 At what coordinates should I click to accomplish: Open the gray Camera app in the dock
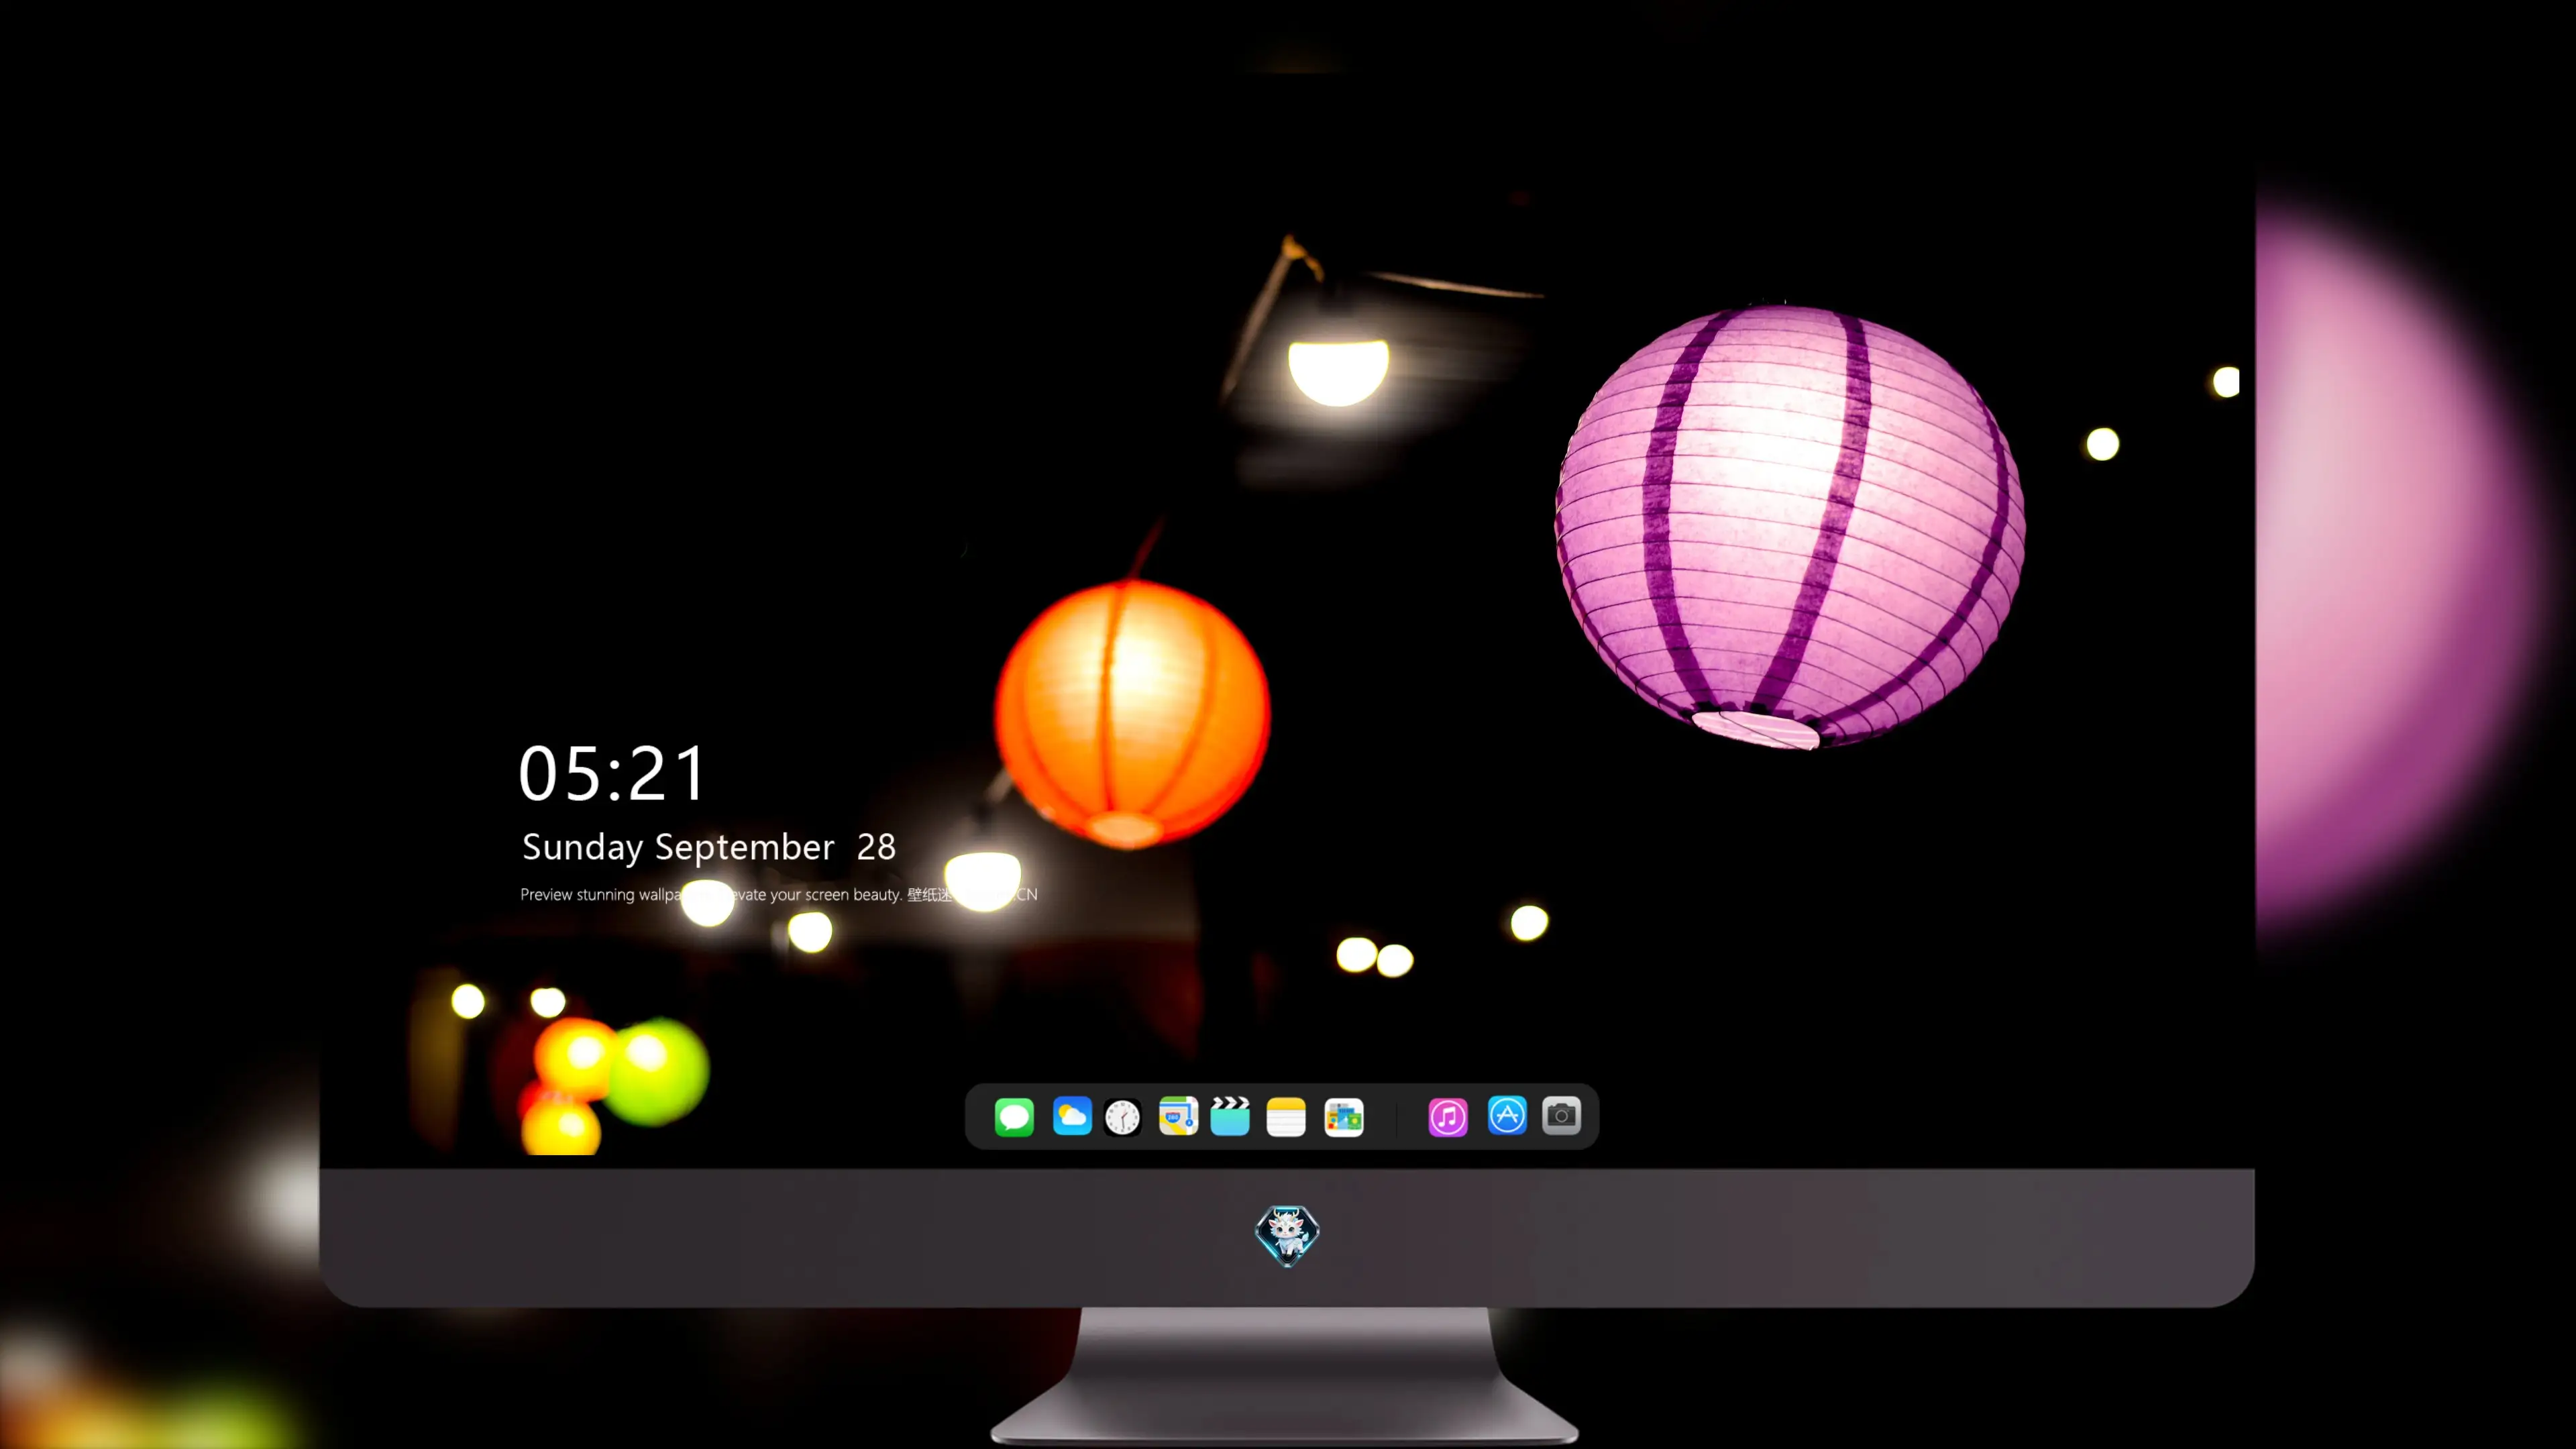1561,1115
